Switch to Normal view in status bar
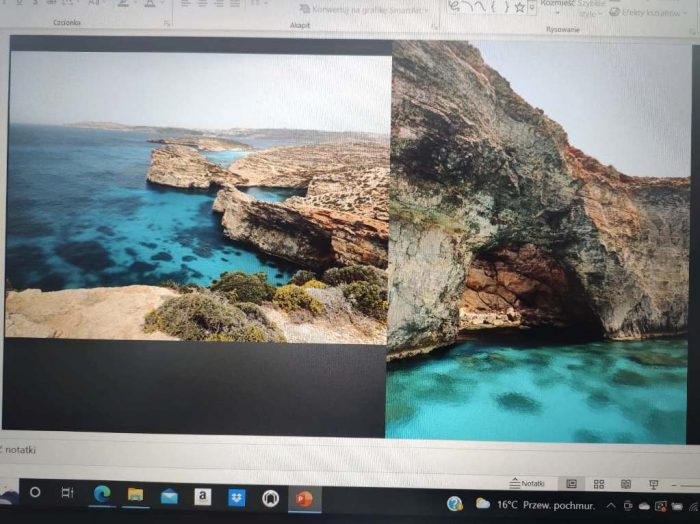Viewport: 700px width, 524px height. pyautogui.click(x=571, y=484)
